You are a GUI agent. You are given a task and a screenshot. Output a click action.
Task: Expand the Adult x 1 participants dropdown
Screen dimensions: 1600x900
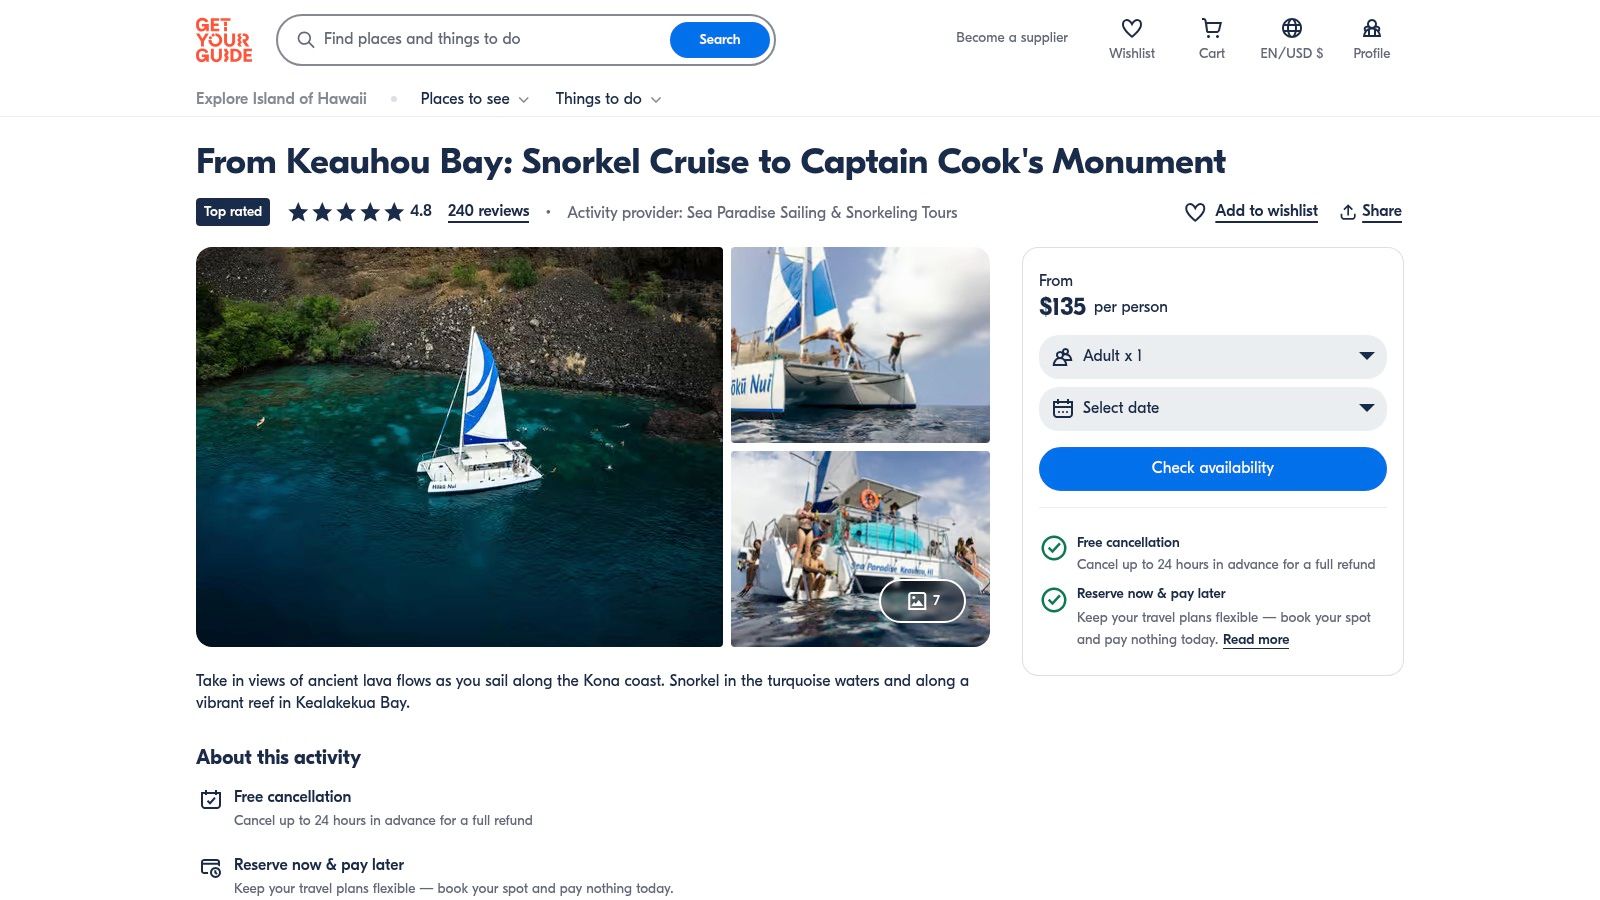pos(1212,357)
